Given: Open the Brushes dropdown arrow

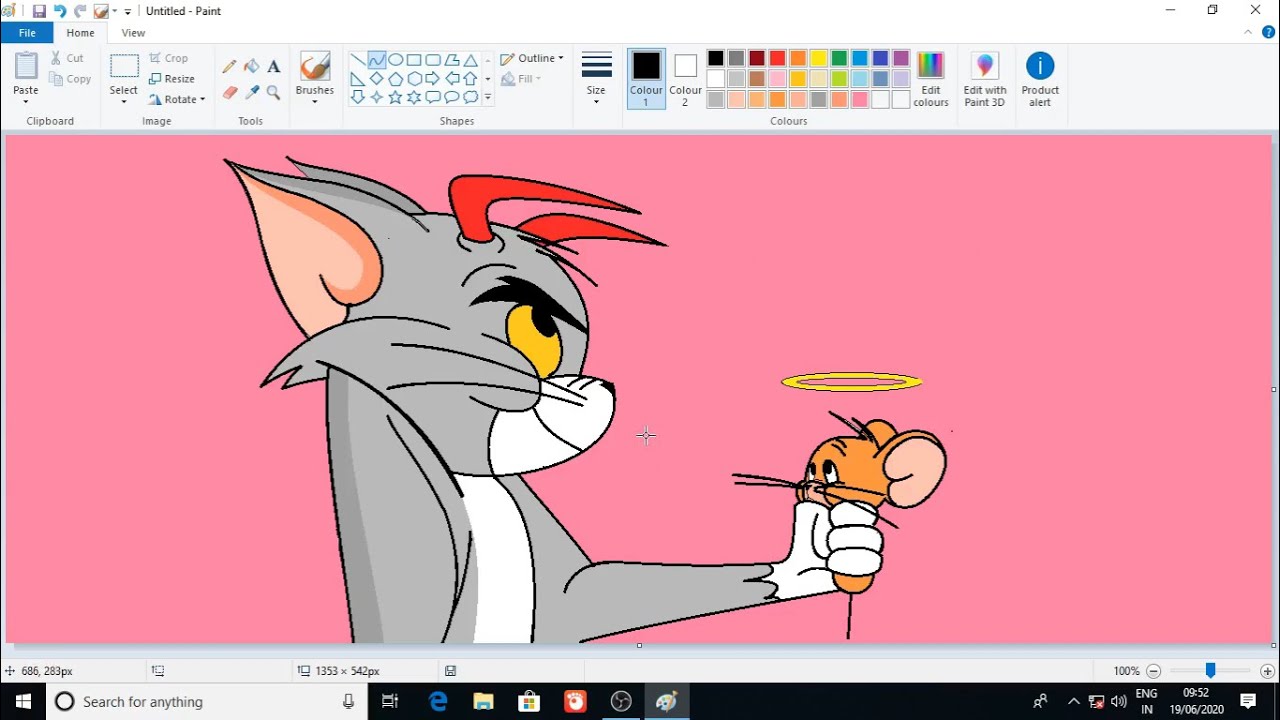Looking at the screenshot, I should [x=314, y=101].
